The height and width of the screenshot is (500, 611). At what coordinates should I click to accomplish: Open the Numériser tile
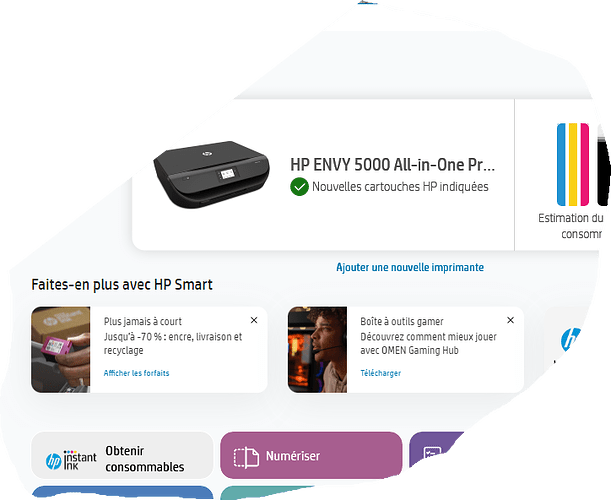pyautogui.click(x=311, y=455)
